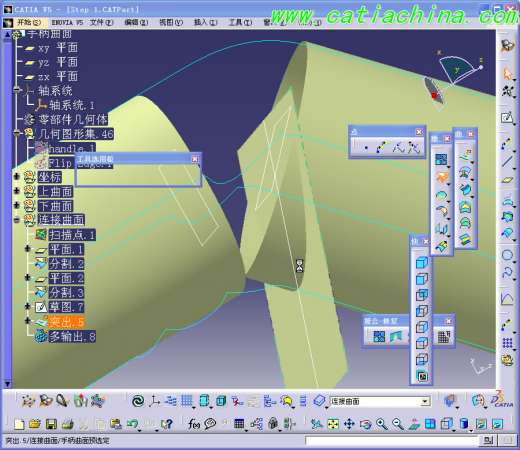
Task: Close the 工具 floating palette
Action: pos(195,159)
